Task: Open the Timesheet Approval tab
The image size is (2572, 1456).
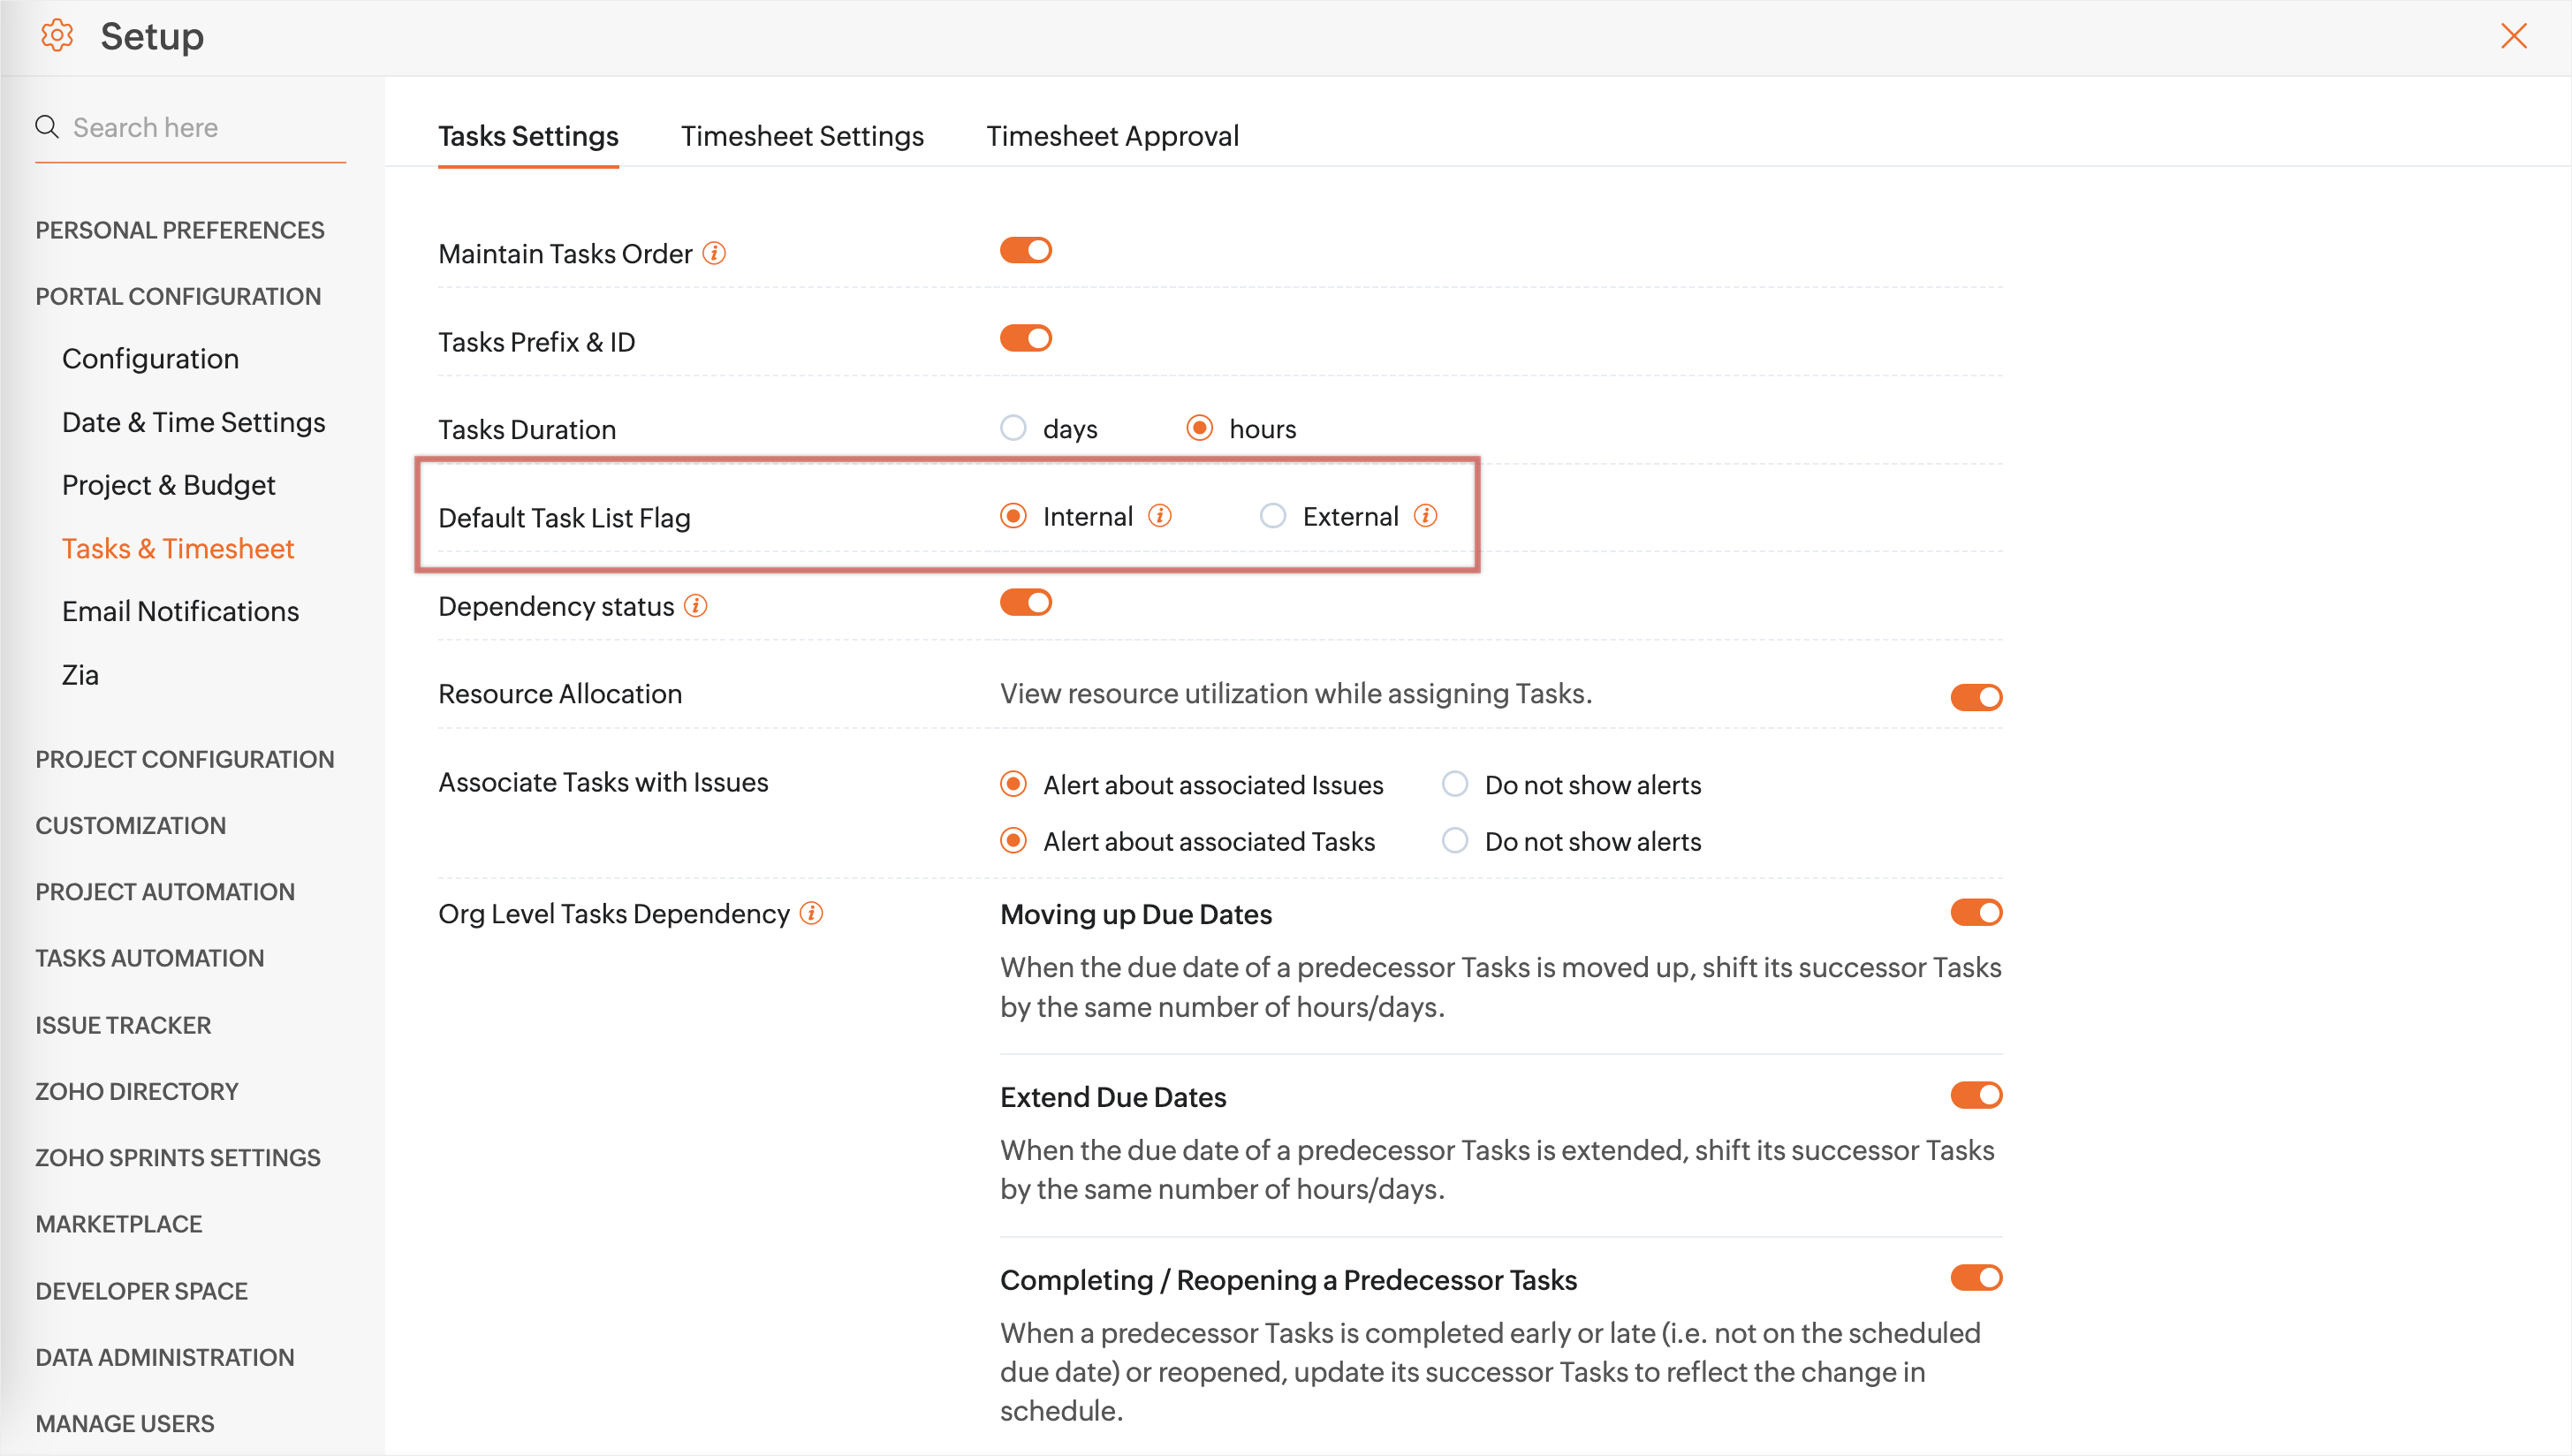Action: (1112, 136)
